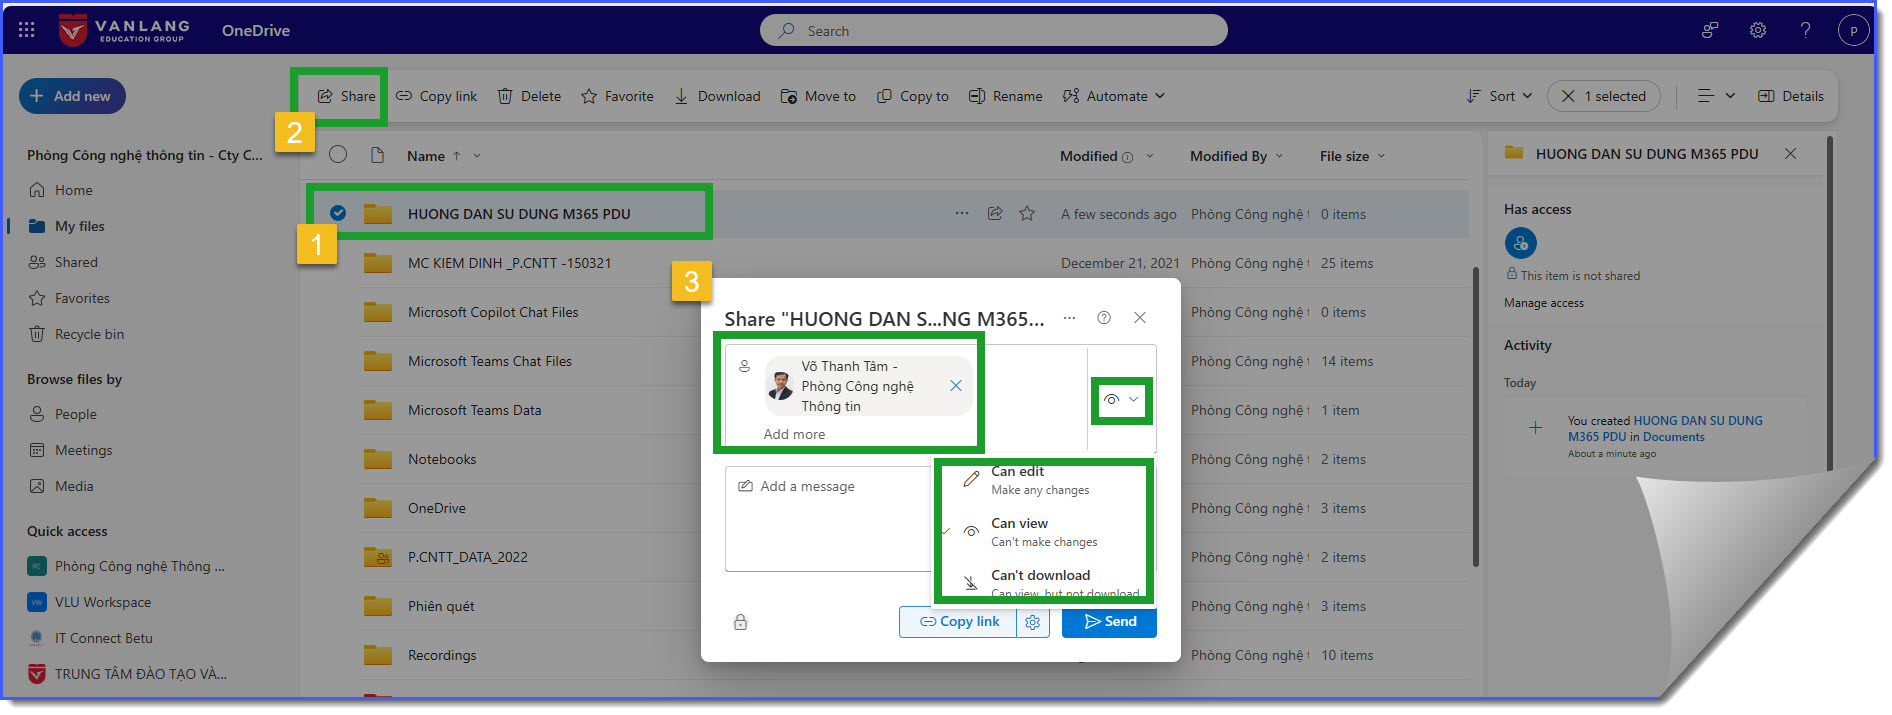1892x715 pixels.
Task: Open the Notebooks folder
Action: (442, 459)
